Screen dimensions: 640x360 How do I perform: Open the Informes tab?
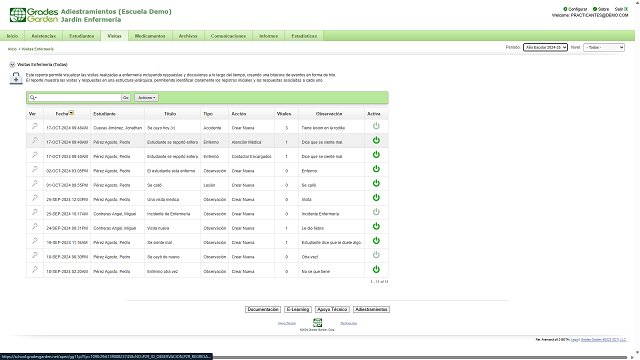tap(269, 36)
